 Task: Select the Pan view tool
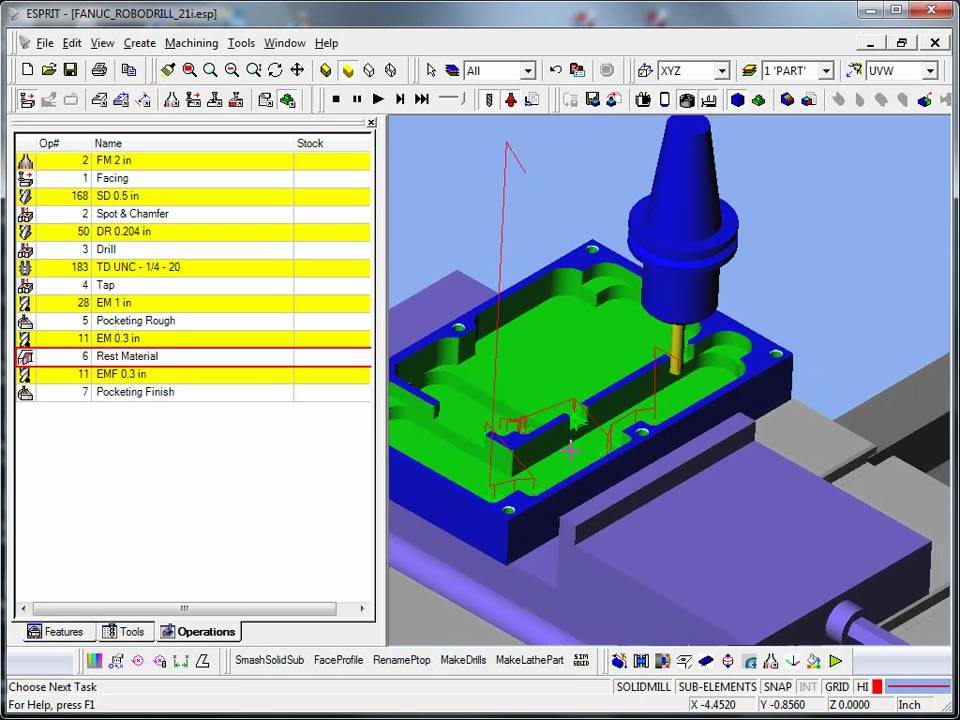point(297,70)
